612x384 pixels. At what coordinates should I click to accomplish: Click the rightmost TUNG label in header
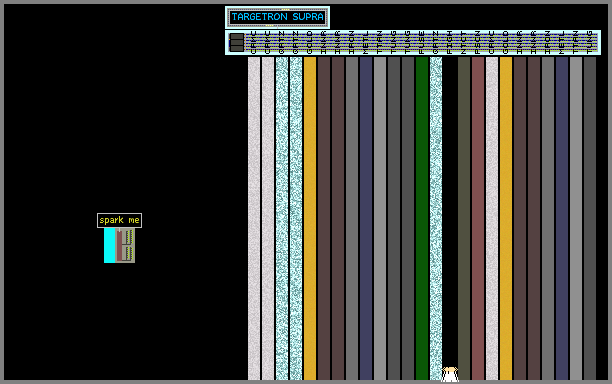click(590, 43)
